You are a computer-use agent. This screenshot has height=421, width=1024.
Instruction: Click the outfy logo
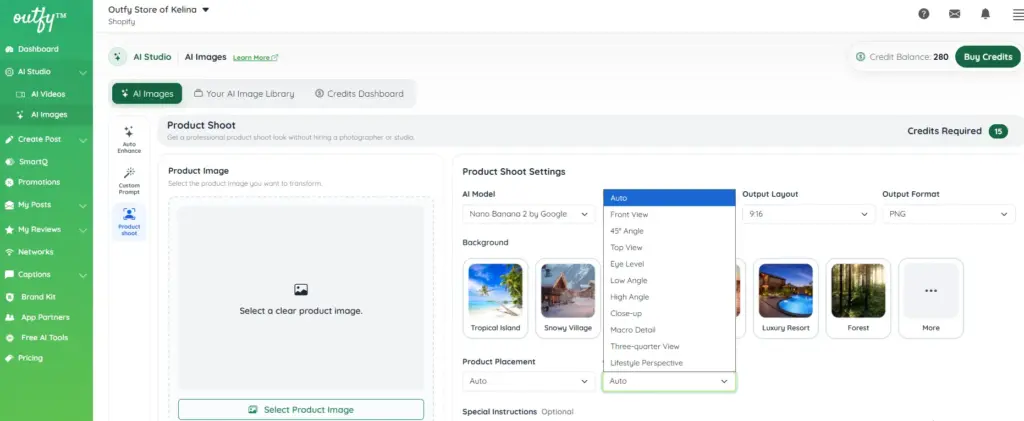click(40, 21)
